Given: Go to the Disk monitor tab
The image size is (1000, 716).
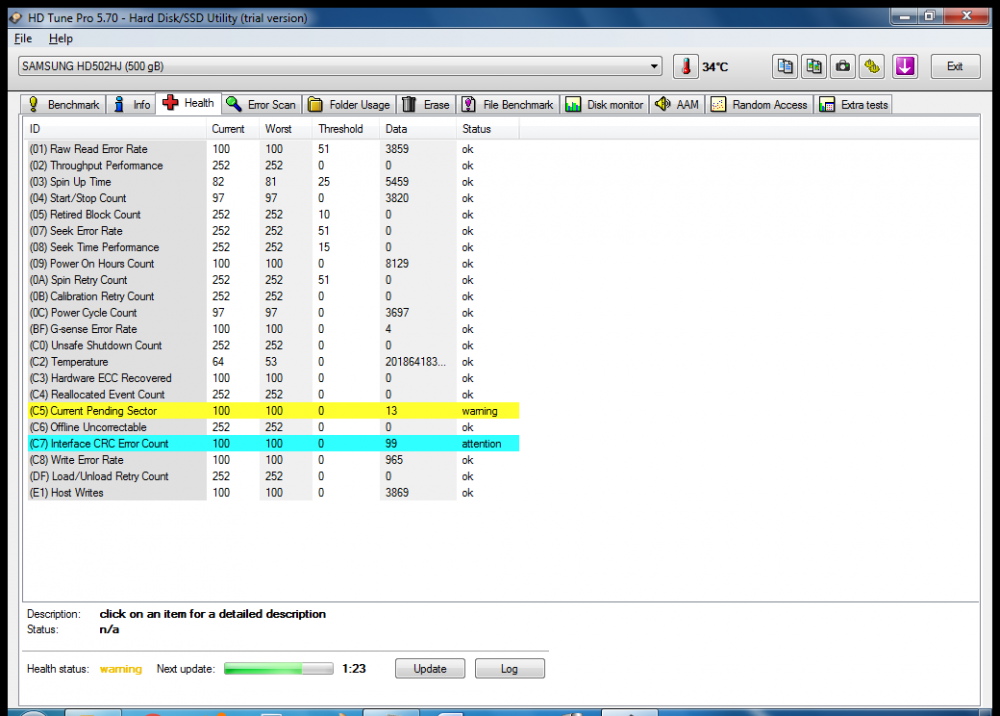Looking at the screenshot, I should 606,104.
